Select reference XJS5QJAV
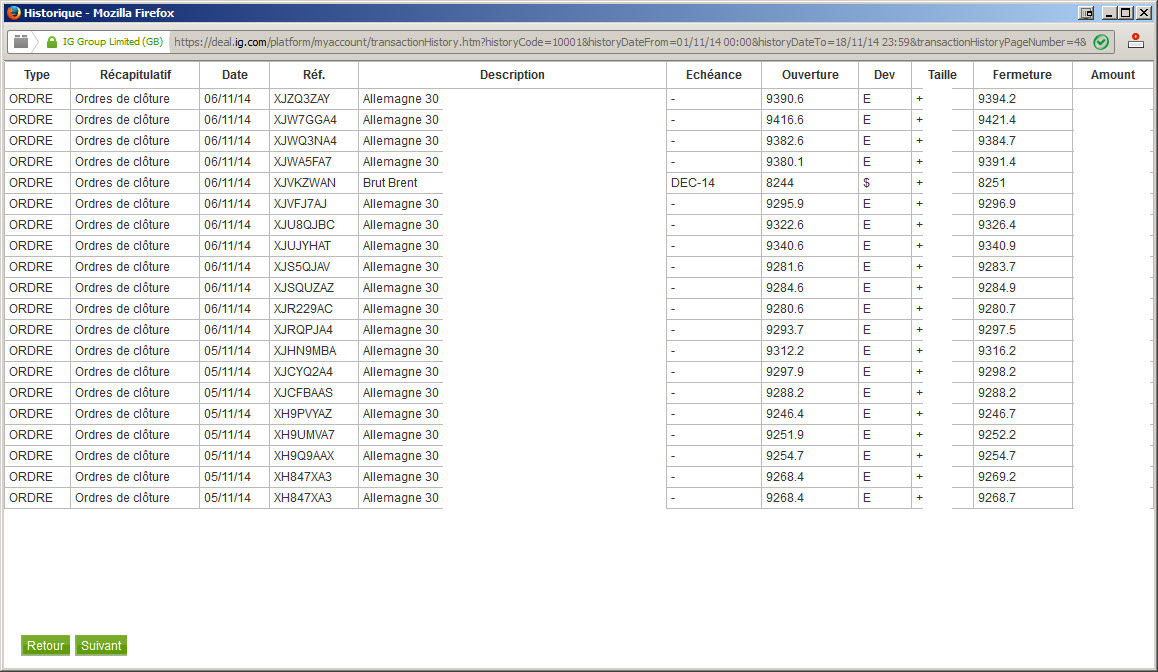 302,267
